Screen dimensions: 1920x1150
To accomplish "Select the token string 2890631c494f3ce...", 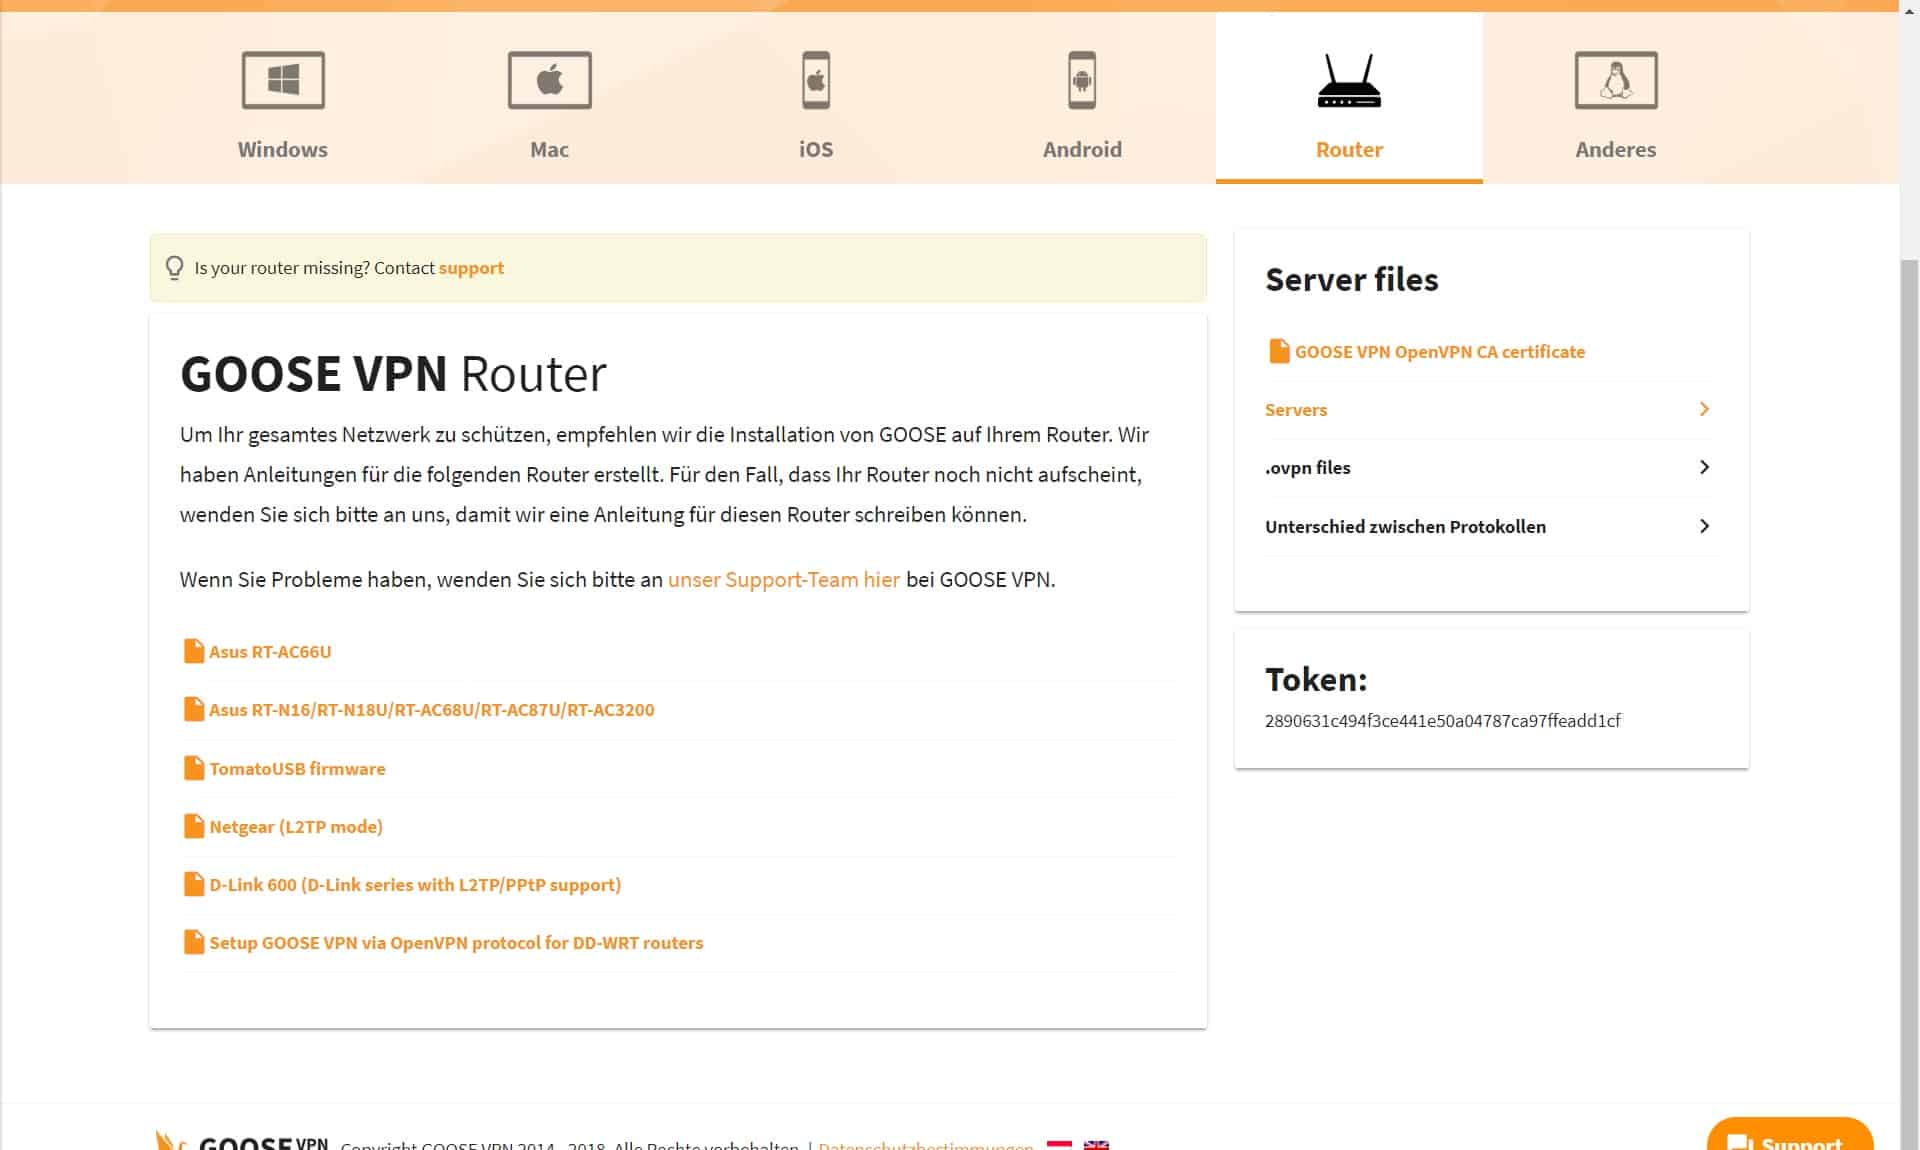I will pyautogui.click(x=1442, y=721).
